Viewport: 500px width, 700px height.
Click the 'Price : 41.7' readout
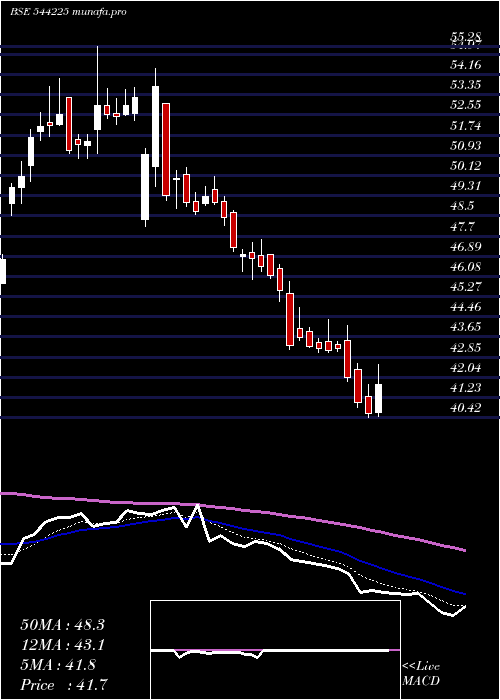click(x=64, y=685)
